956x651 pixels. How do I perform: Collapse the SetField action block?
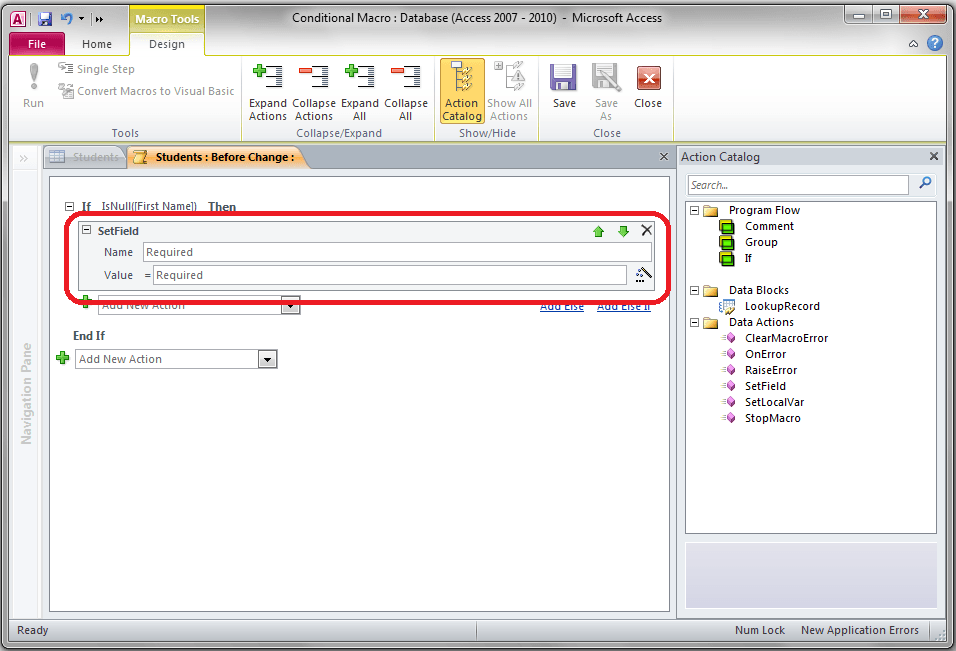(86, 230)
